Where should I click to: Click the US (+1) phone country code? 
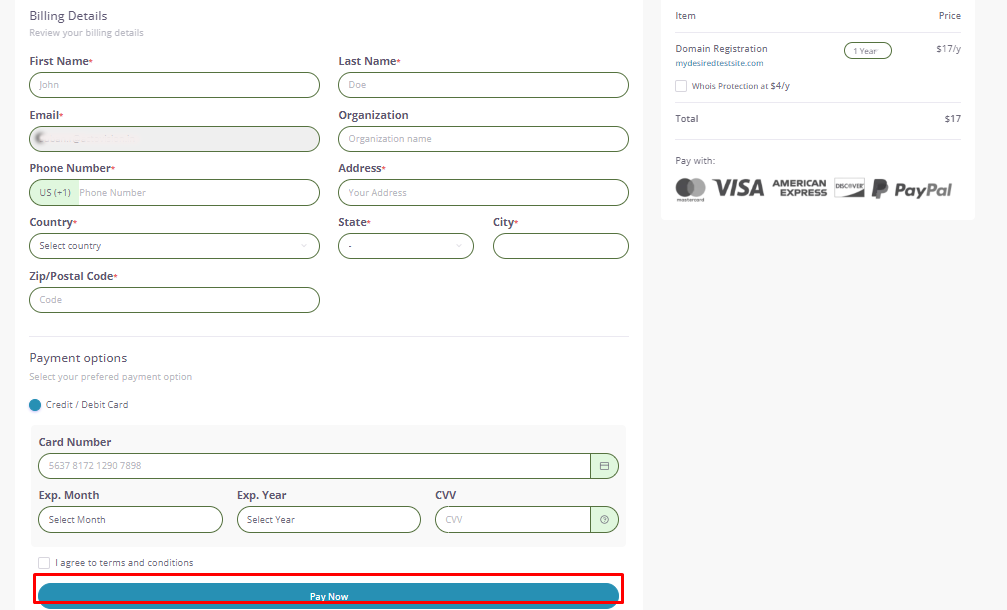(55, 193)
